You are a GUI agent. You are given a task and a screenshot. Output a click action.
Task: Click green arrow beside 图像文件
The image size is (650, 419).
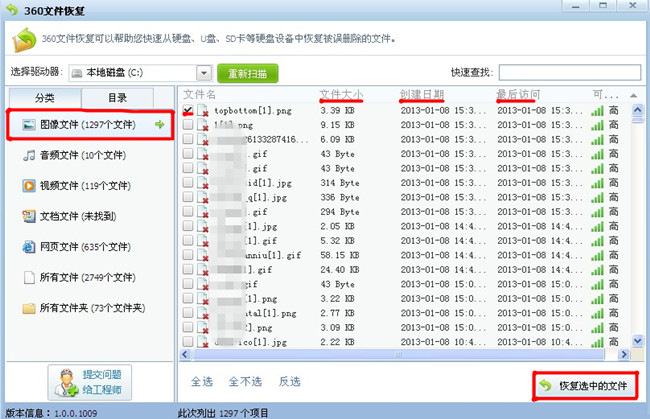pos(160,124)
